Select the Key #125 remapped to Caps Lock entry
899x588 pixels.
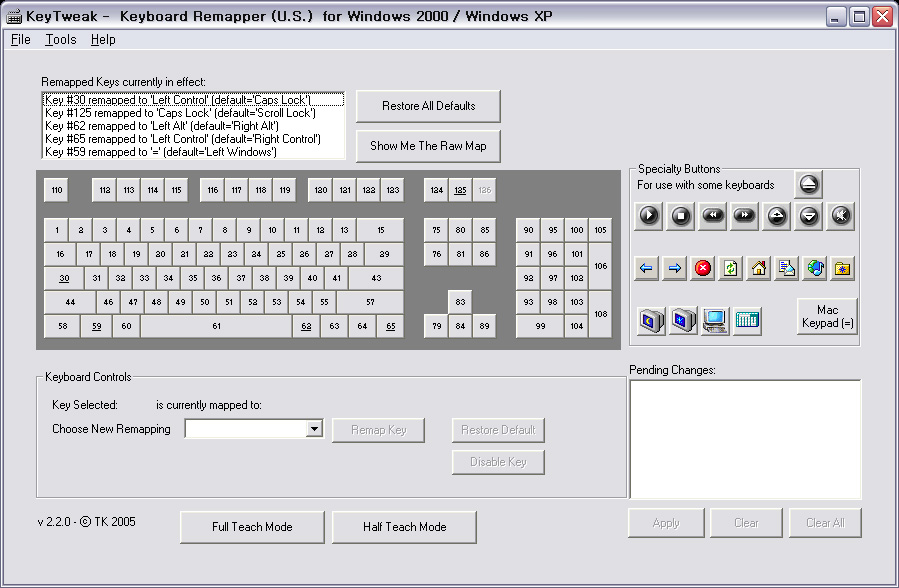click(194, 113)
